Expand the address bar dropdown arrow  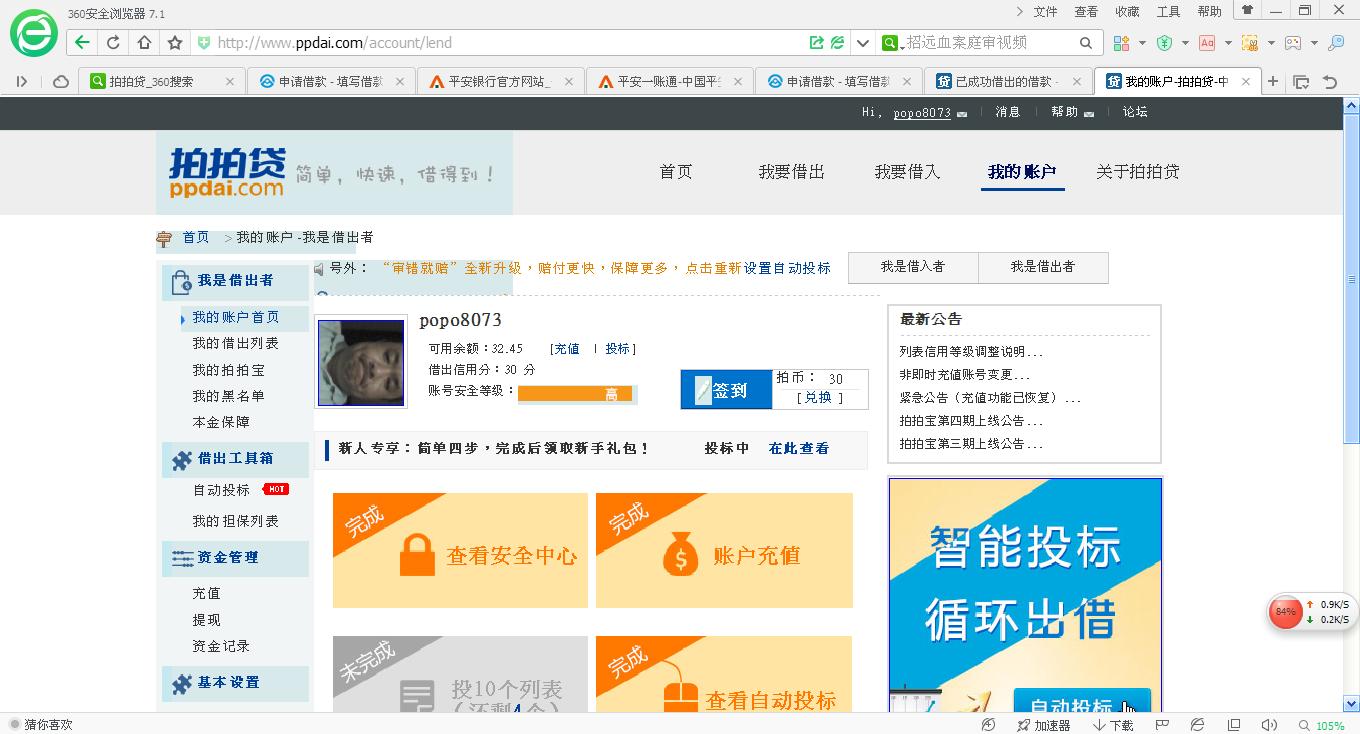click(863, 43)
